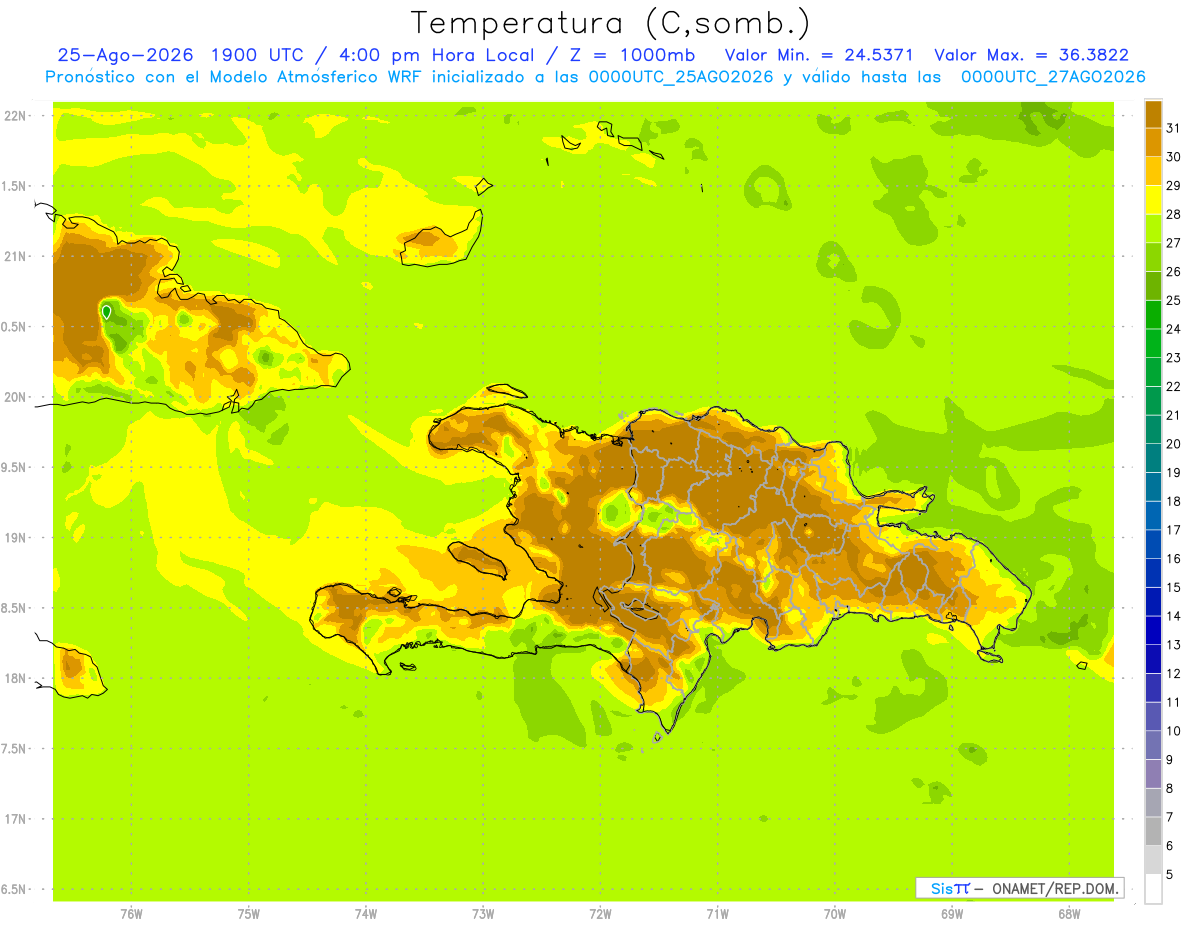Pick the blue swatch between 13 and 14
The image size is (1200, 927).
coord(1153,631)
